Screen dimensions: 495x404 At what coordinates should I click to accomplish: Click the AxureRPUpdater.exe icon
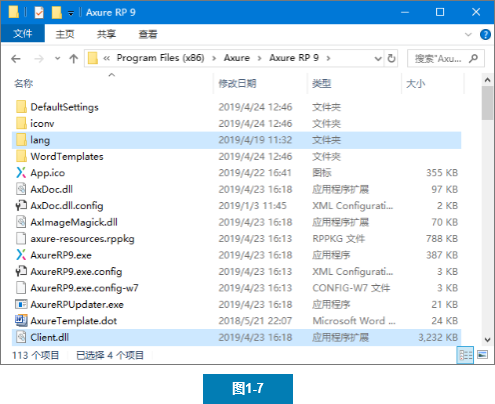click(x=21, y=304)
